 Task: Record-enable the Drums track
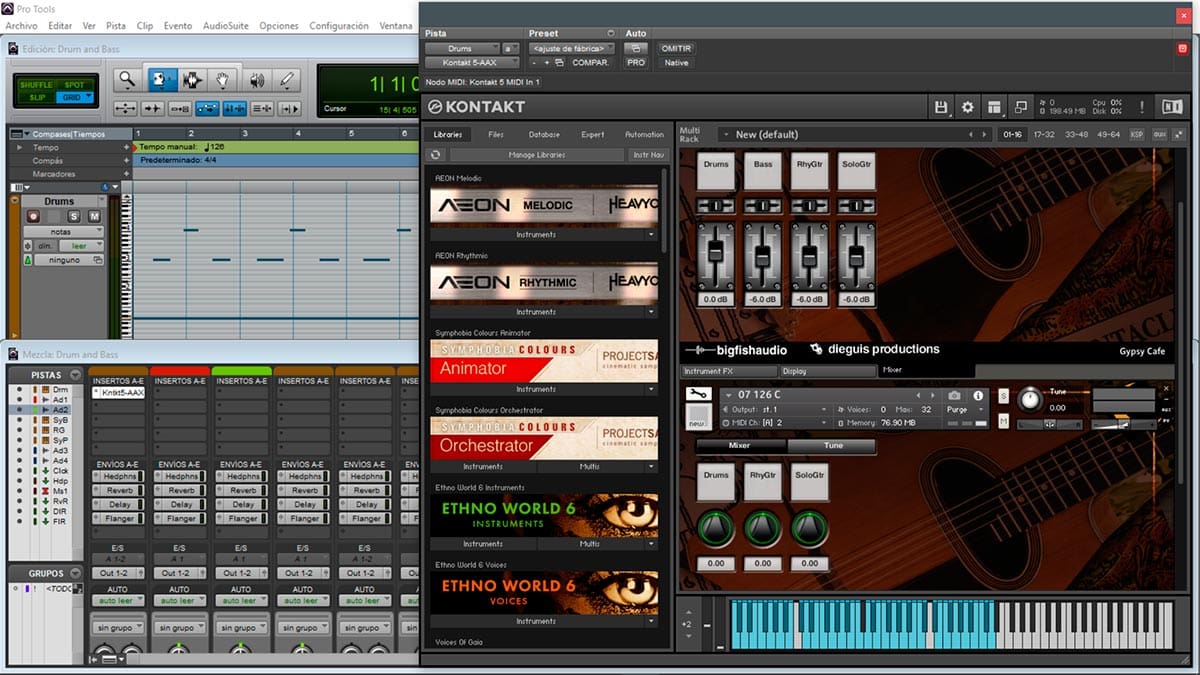(x=34, y=216)
